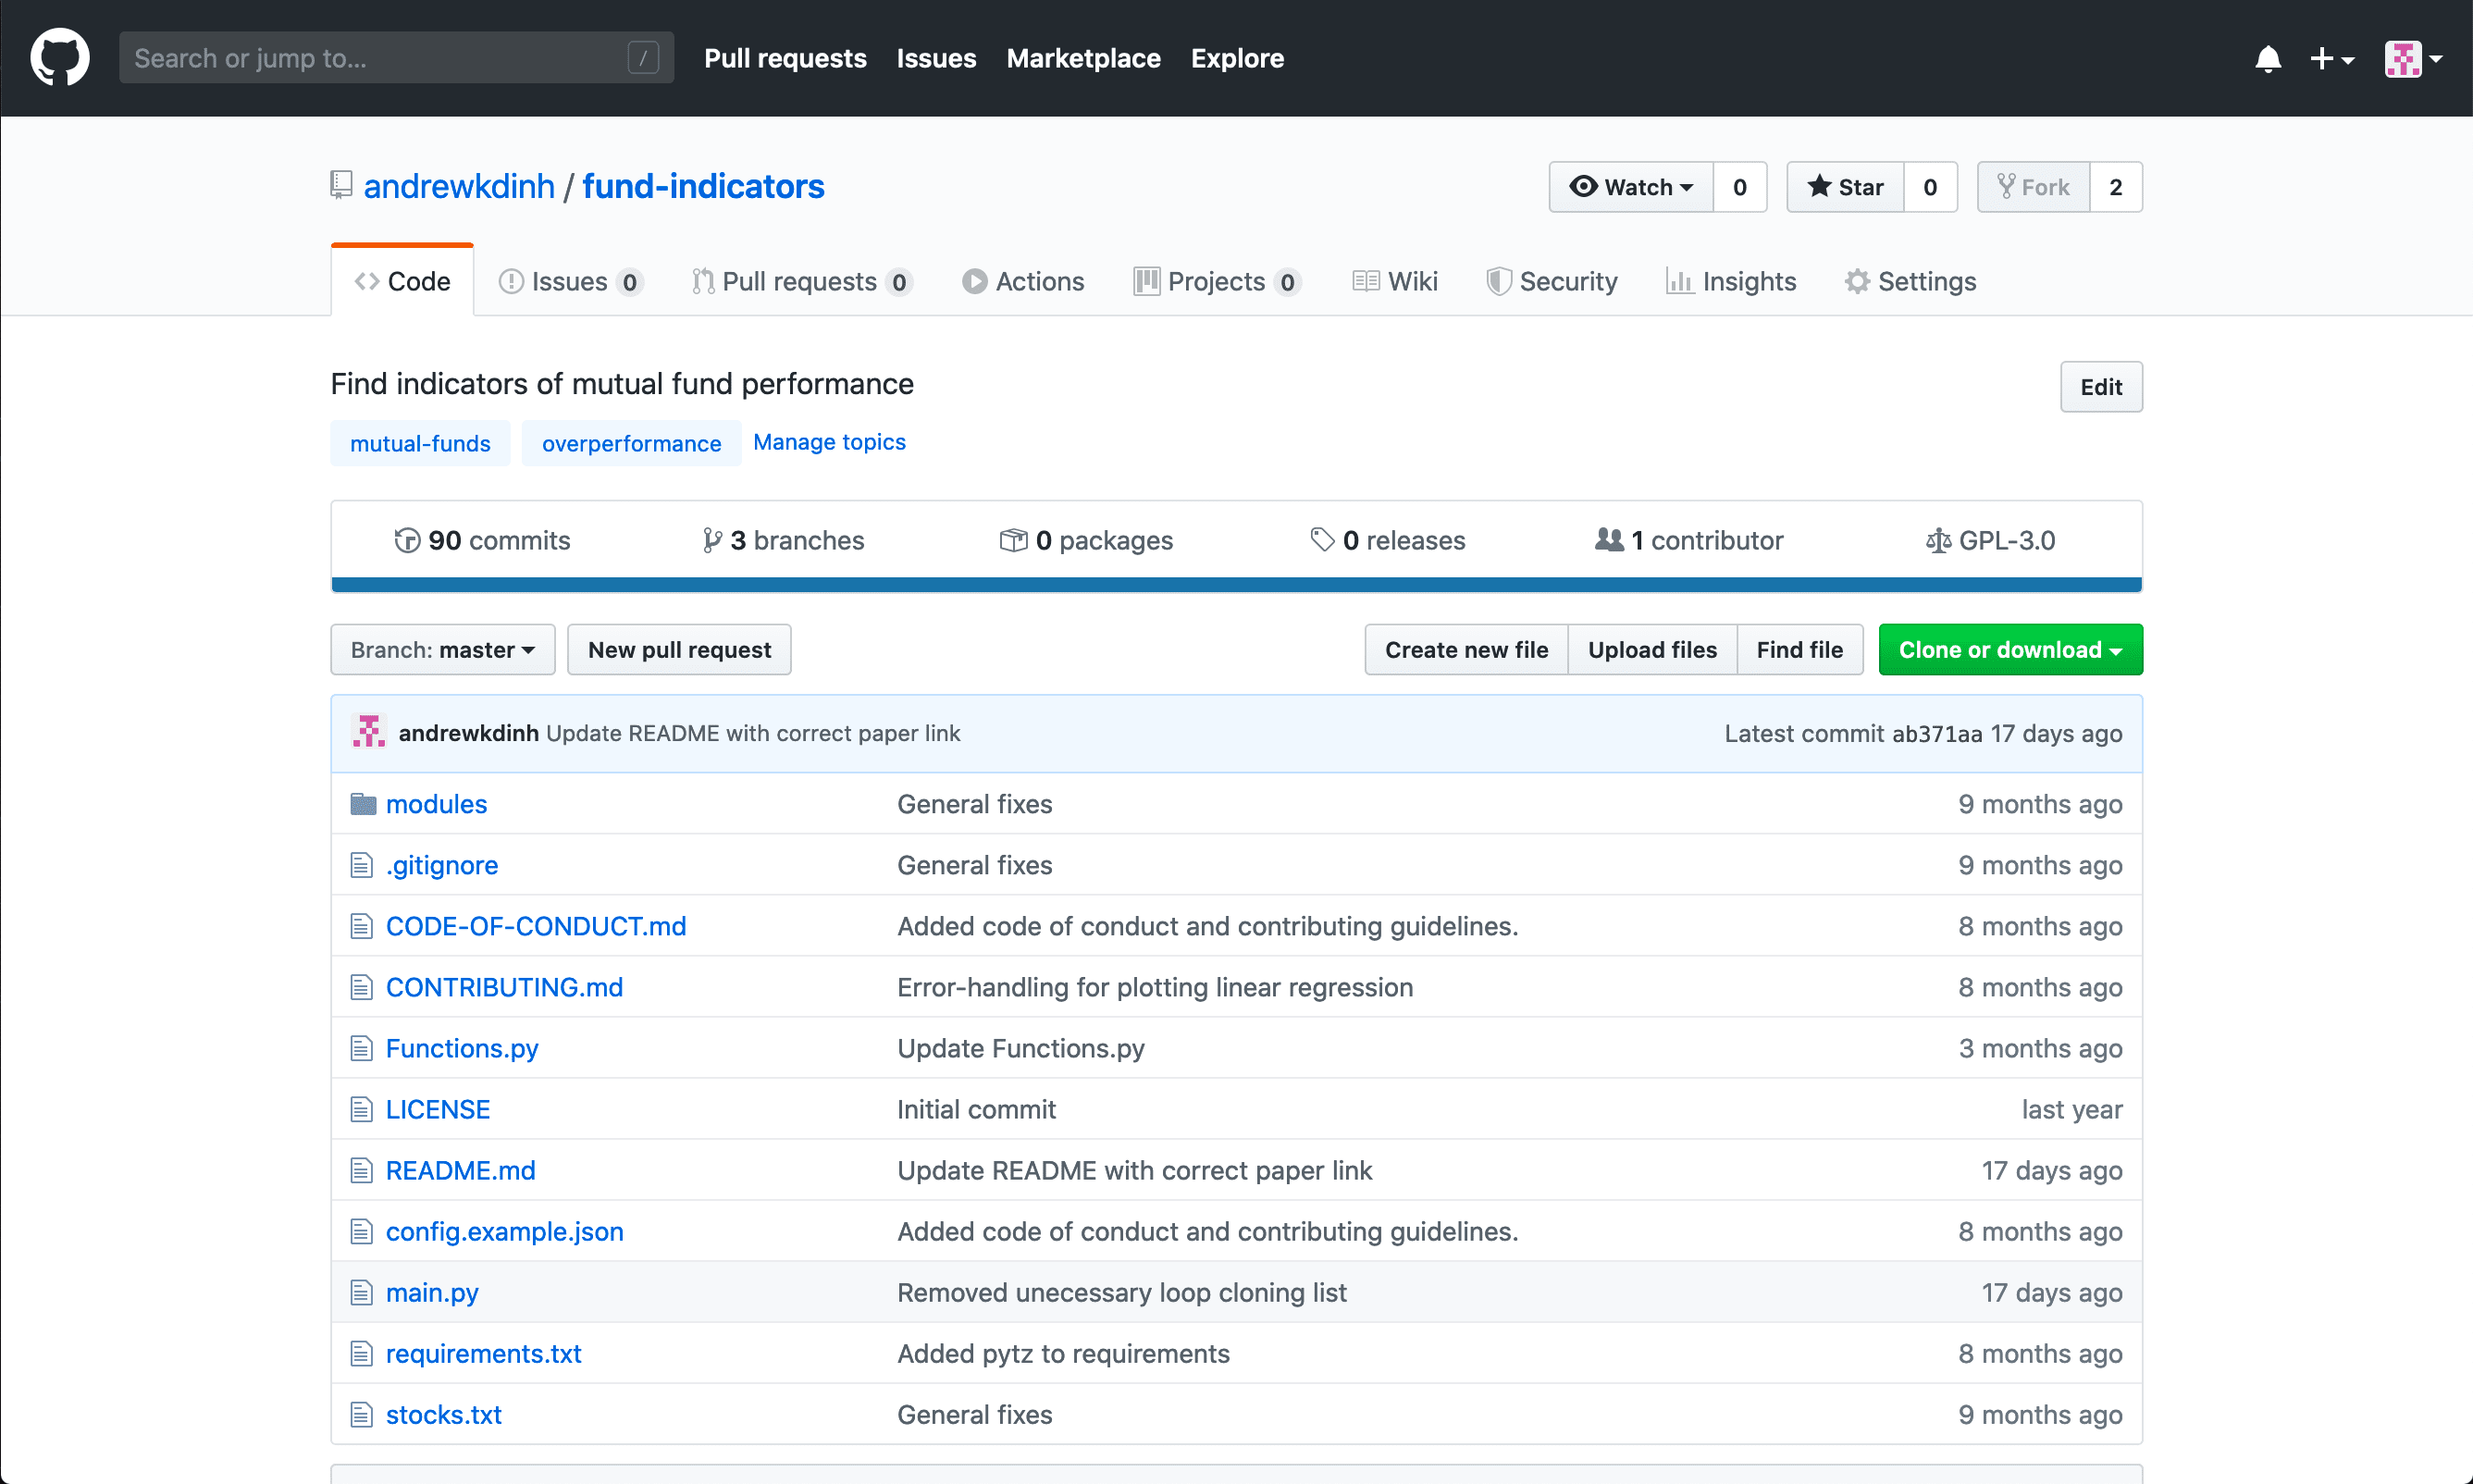2473x1484 pixels.
Task: Open the Functions.py file
Action: coord(462,1048)
